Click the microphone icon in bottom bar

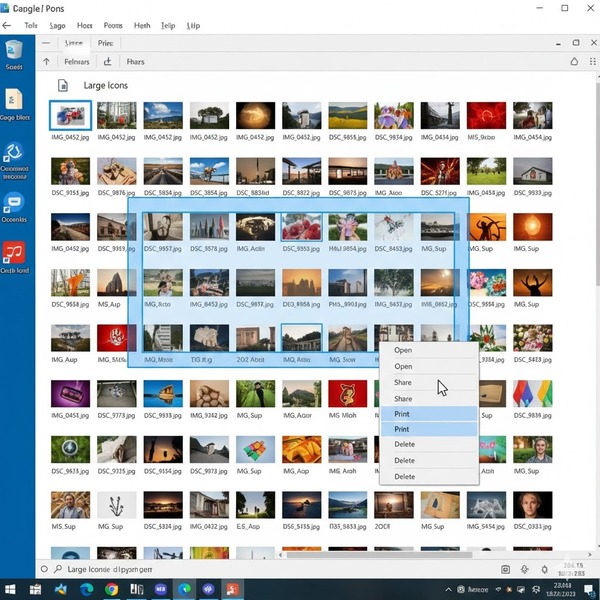pos(525,569)
